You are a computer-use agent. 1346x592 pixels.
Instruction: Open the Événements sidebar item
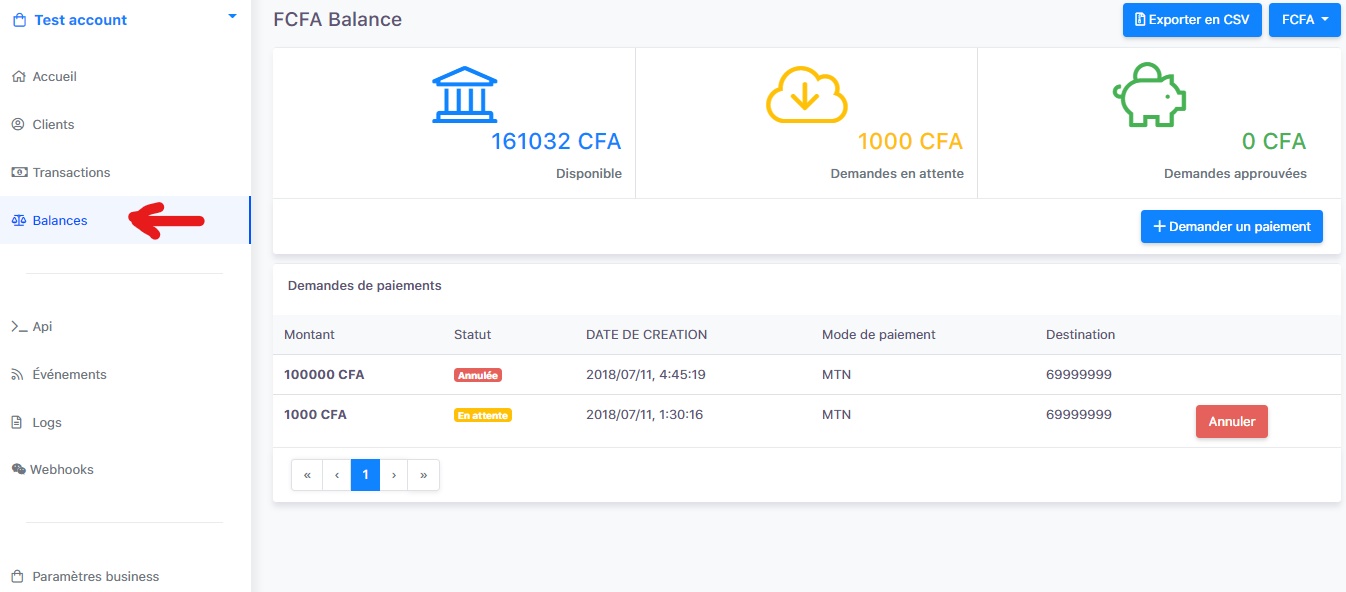coord(70,375)
